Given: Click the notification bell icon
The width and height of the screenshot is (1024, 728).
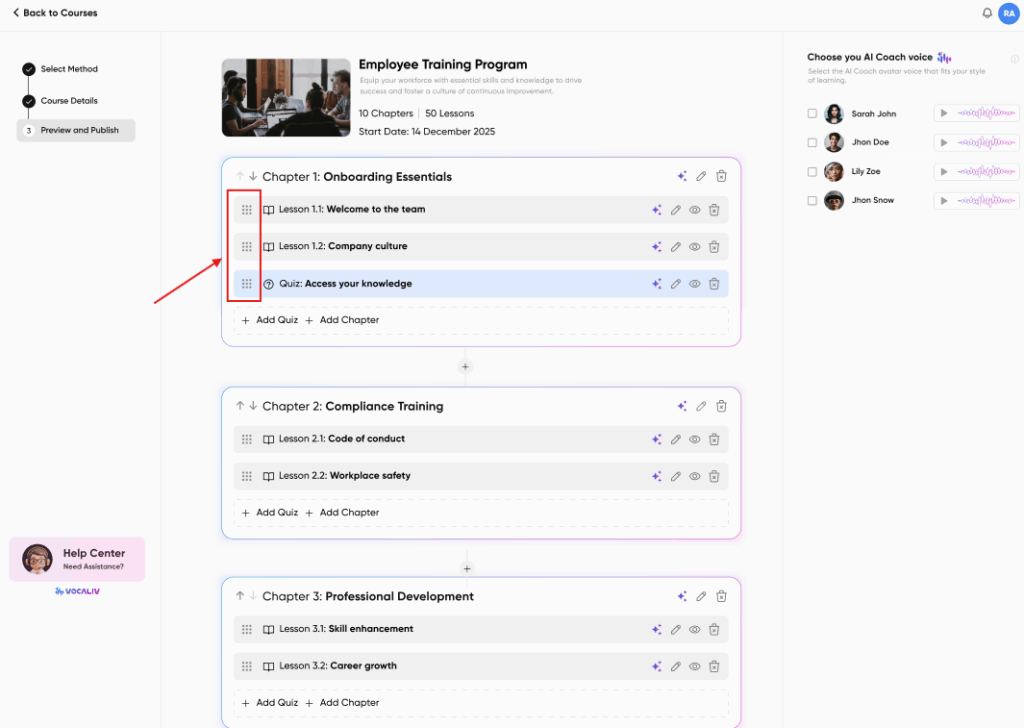Looking at the screenshot, I should 987,13.
